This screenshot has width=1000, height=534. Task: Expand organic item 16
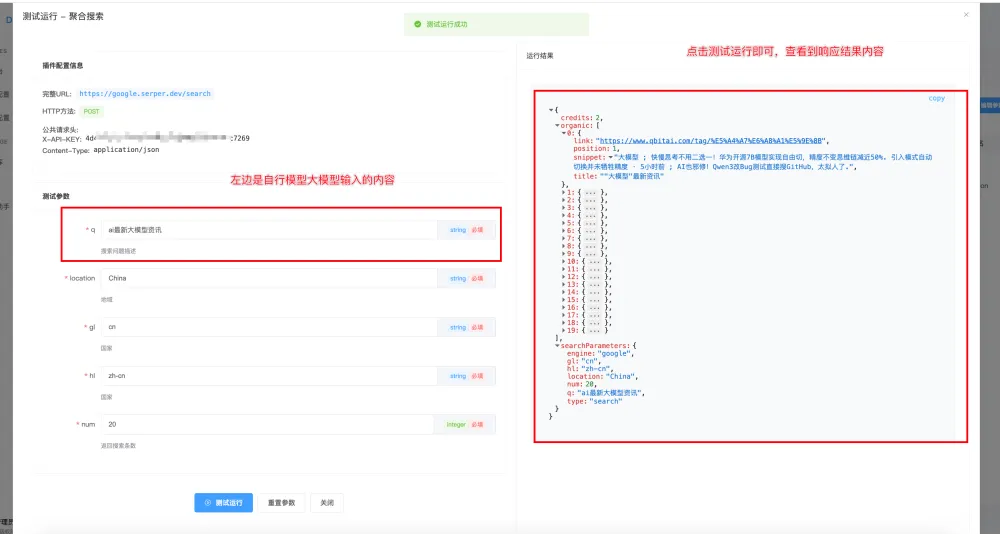pos(564,308)
